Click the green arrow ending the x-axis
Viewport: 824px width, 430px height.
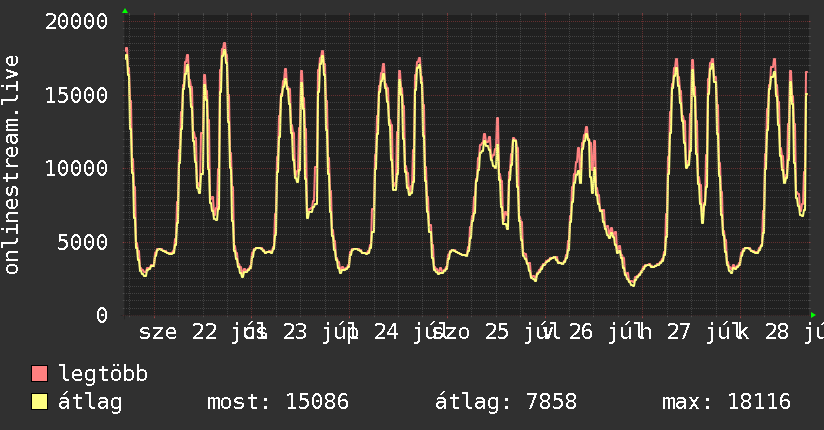[x=813, y=315]
